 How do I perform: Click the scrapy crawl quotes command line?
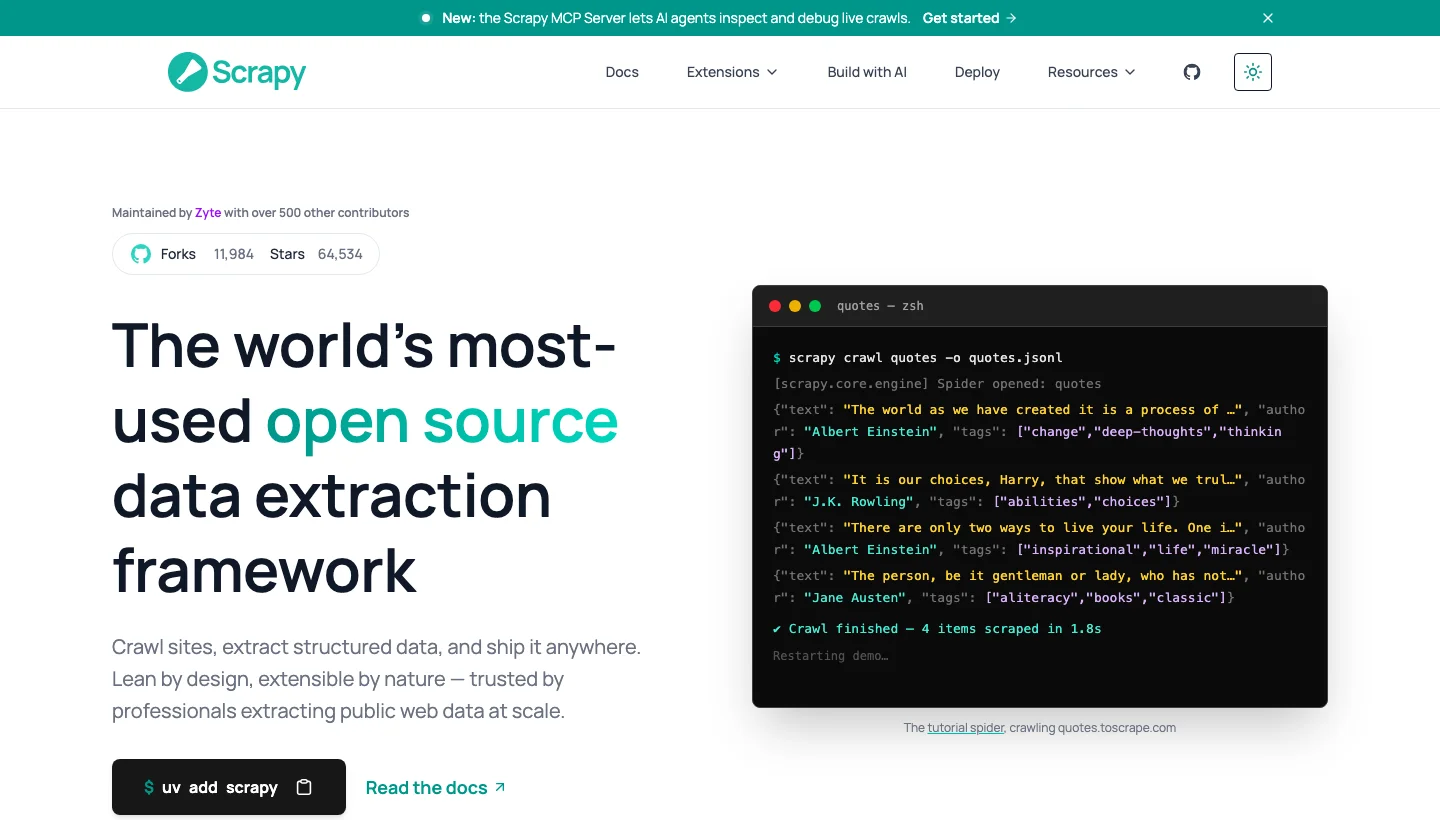[918, 358]
